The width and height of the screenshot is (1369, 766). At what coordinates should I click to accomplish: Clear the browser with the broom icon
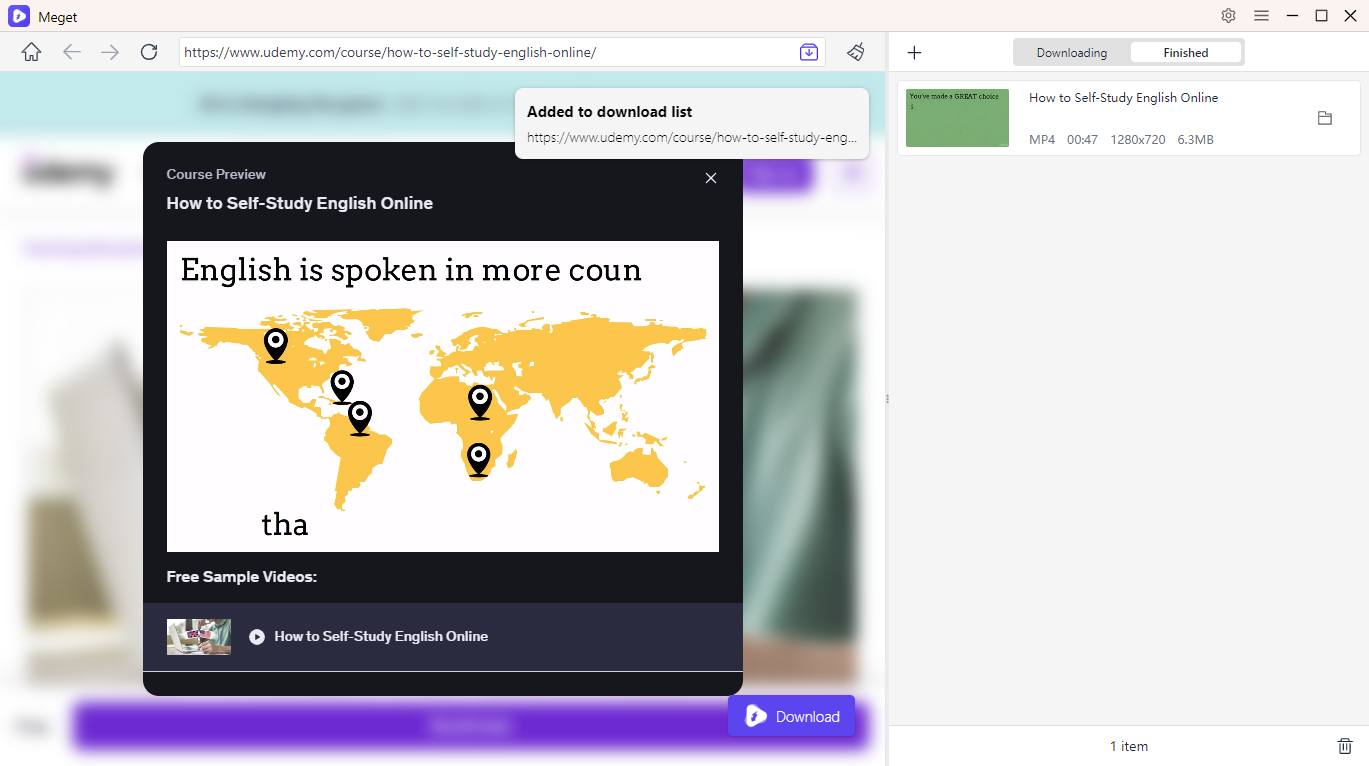point(856,52)
